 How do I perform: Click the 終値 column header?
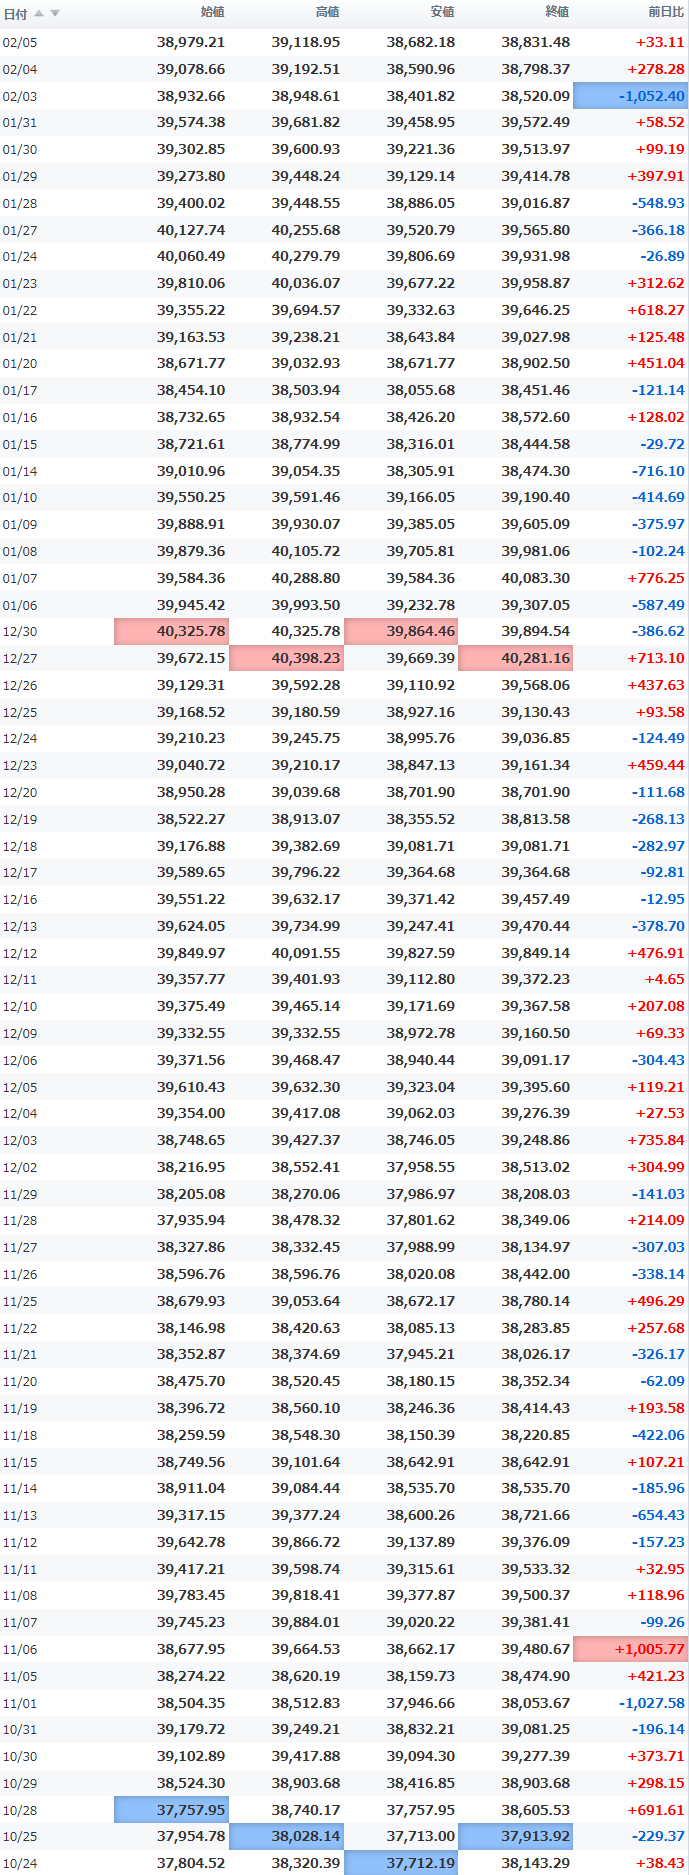pyautogui.click(x=557, y=12)
